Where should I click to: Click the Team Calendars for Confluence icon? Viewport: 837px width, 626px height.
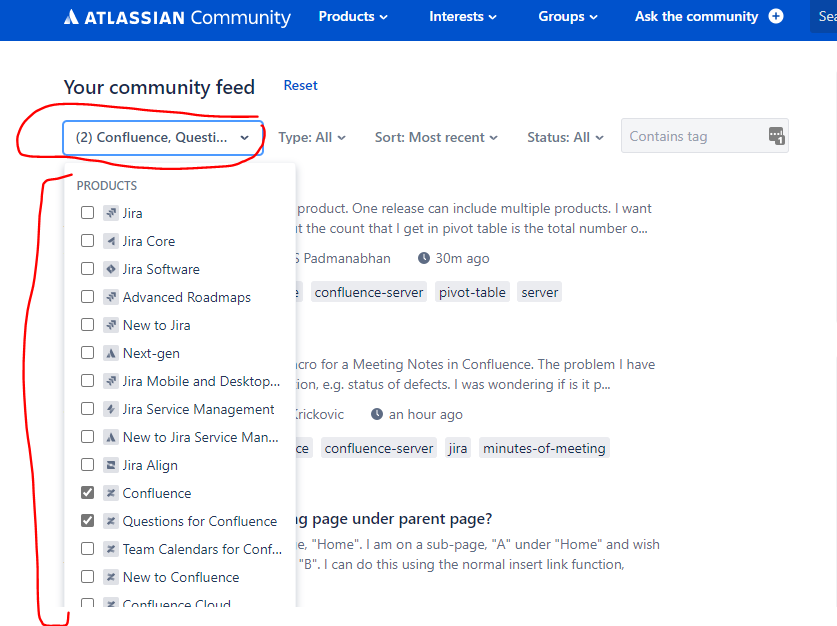click(x=110, y=549)
